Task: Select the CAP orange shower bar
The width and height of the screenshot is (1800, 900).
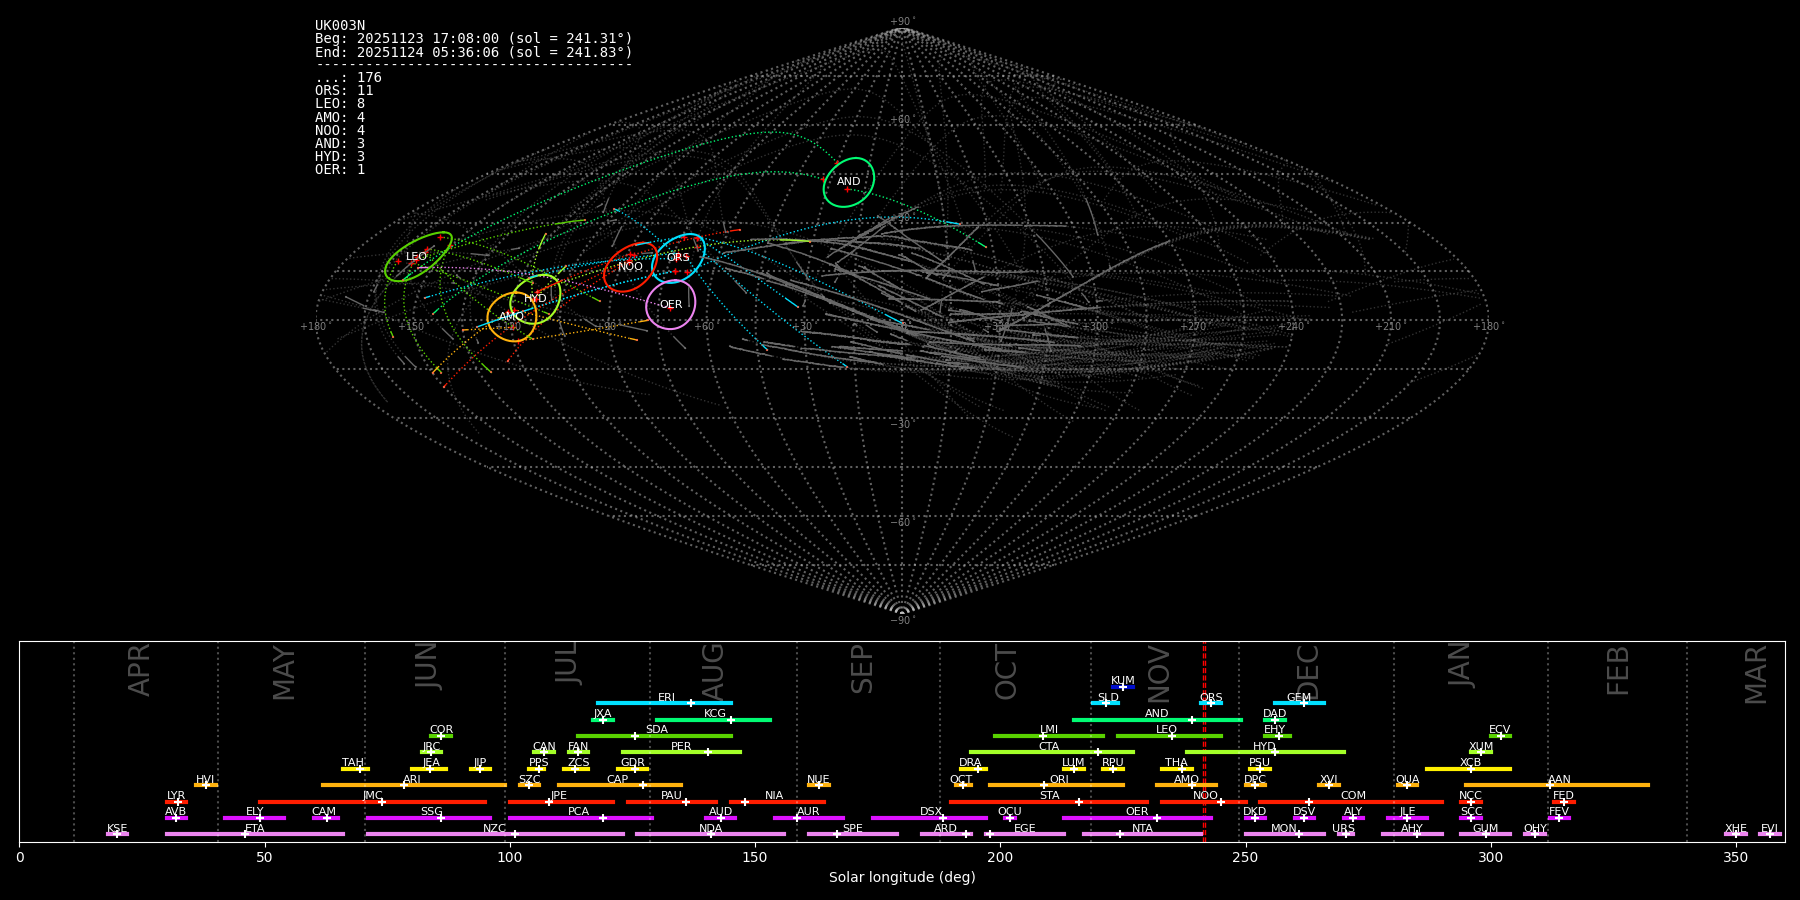Action: pos(620,785)
